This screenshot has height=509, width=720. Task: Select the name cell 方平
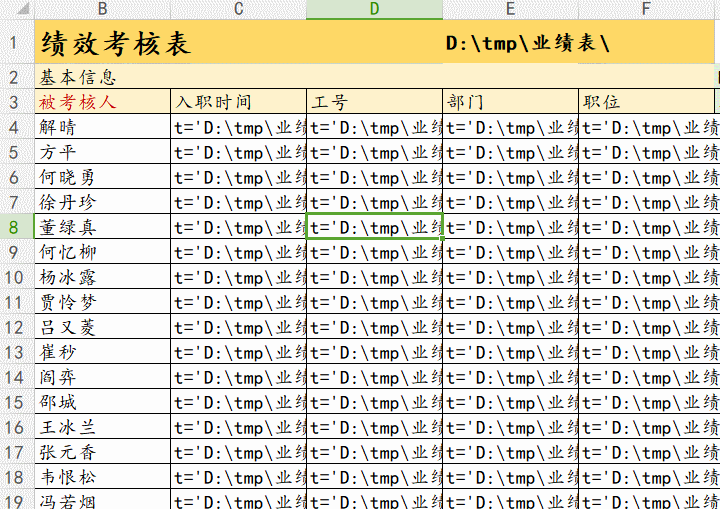pyautogui.click(x=102, y=152)
